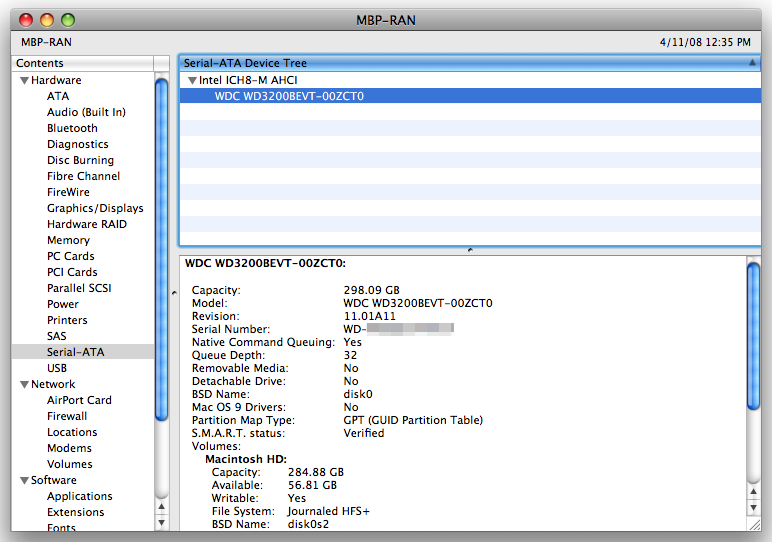Open the Printers section
Screen dimensions: 772x542
pos(67,320)
